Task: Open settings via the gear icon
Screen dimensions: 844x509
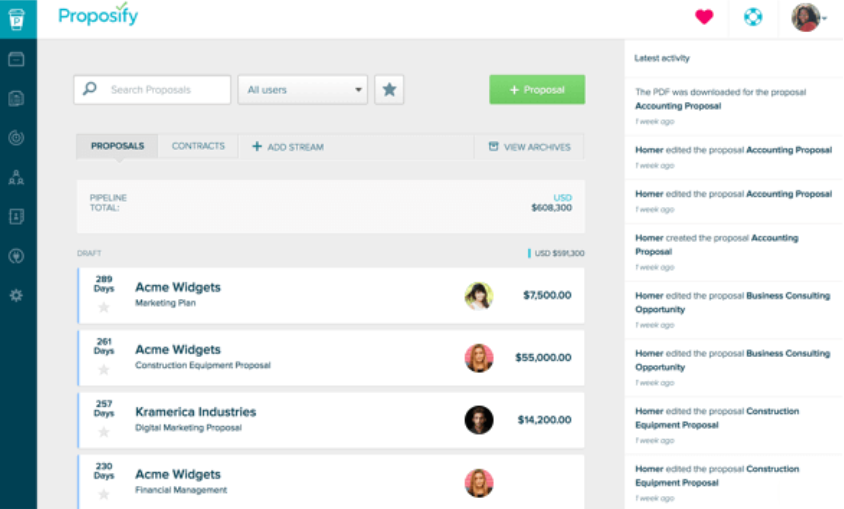Action: point(16,295)
